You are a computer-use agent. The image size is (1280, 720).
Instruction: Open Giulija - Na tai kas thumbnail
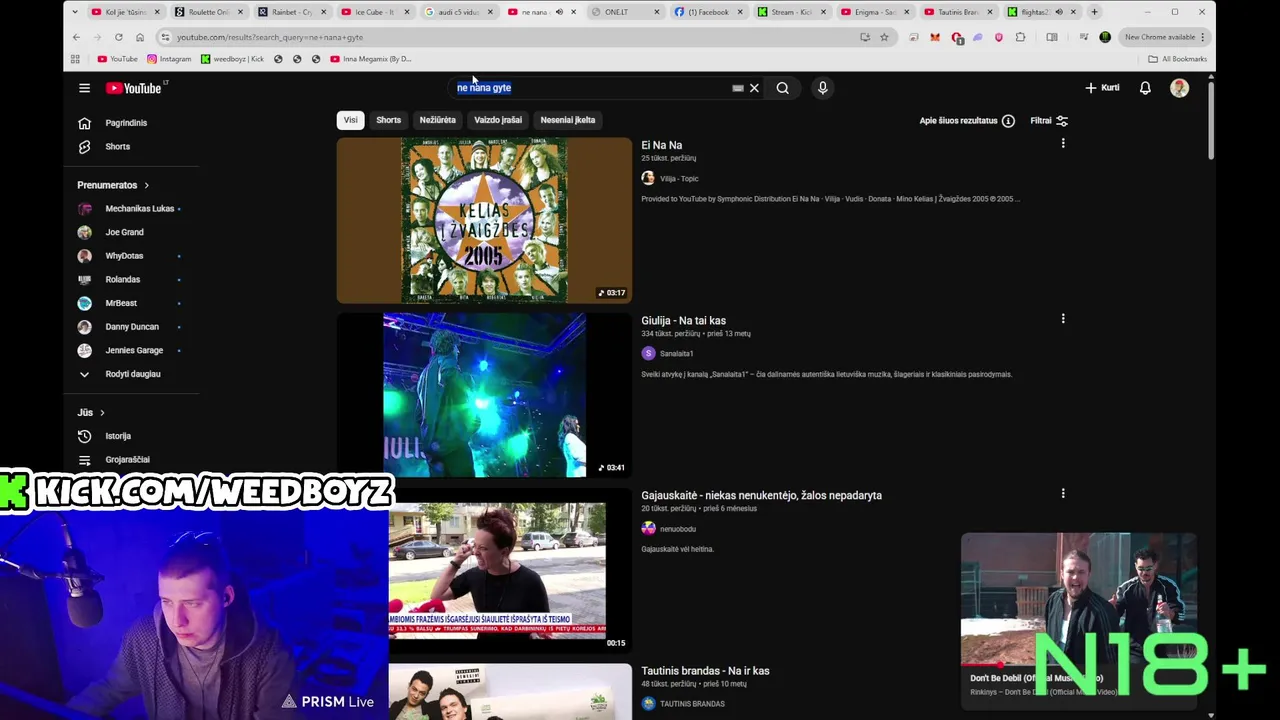coord(484,395)
